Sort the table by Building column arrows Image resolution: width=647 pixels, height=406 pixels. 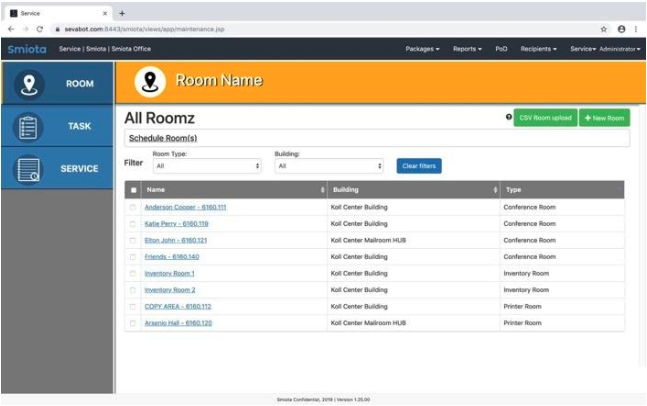tap(495, 190)
